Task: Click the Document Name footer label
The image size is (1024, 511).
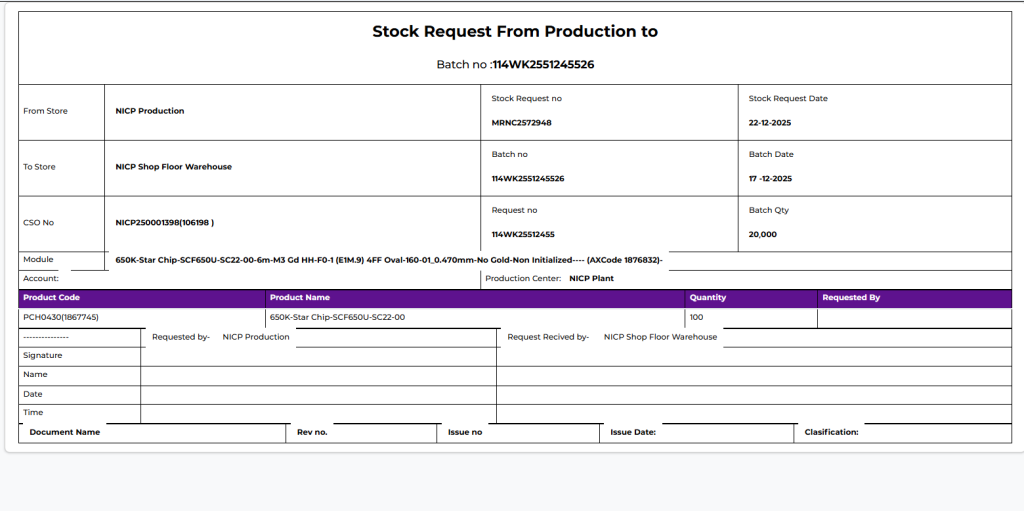Action: (x=65, y=432)
